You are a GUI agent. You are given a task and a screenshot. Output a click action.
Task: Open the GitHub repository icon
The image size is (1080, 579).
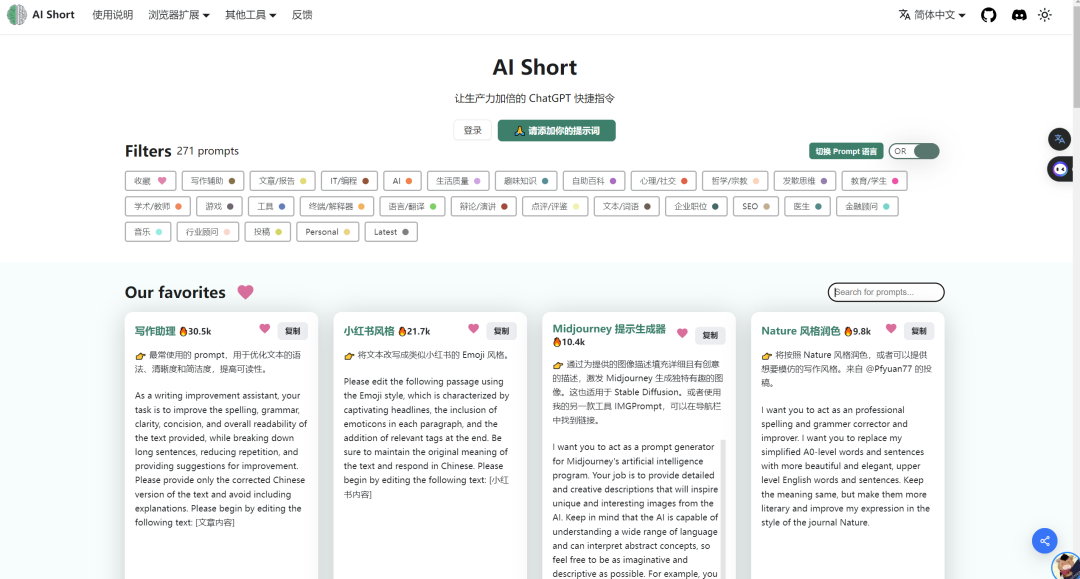click(988, 15)
